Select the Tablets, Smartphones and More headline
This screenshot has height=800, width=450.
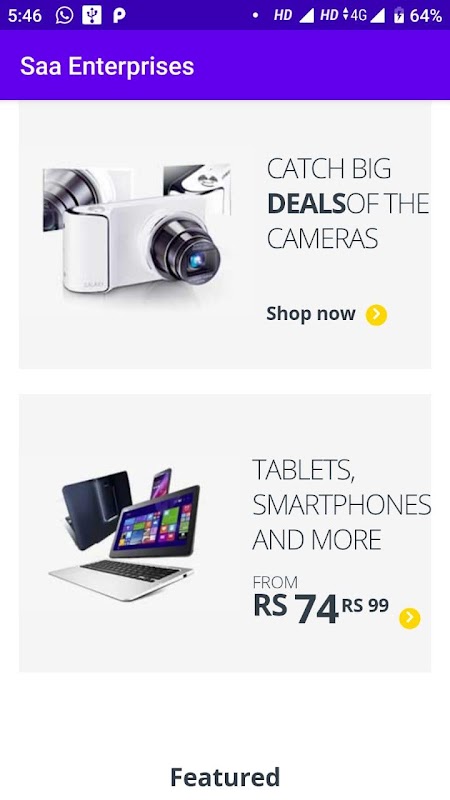pos(341,505)
